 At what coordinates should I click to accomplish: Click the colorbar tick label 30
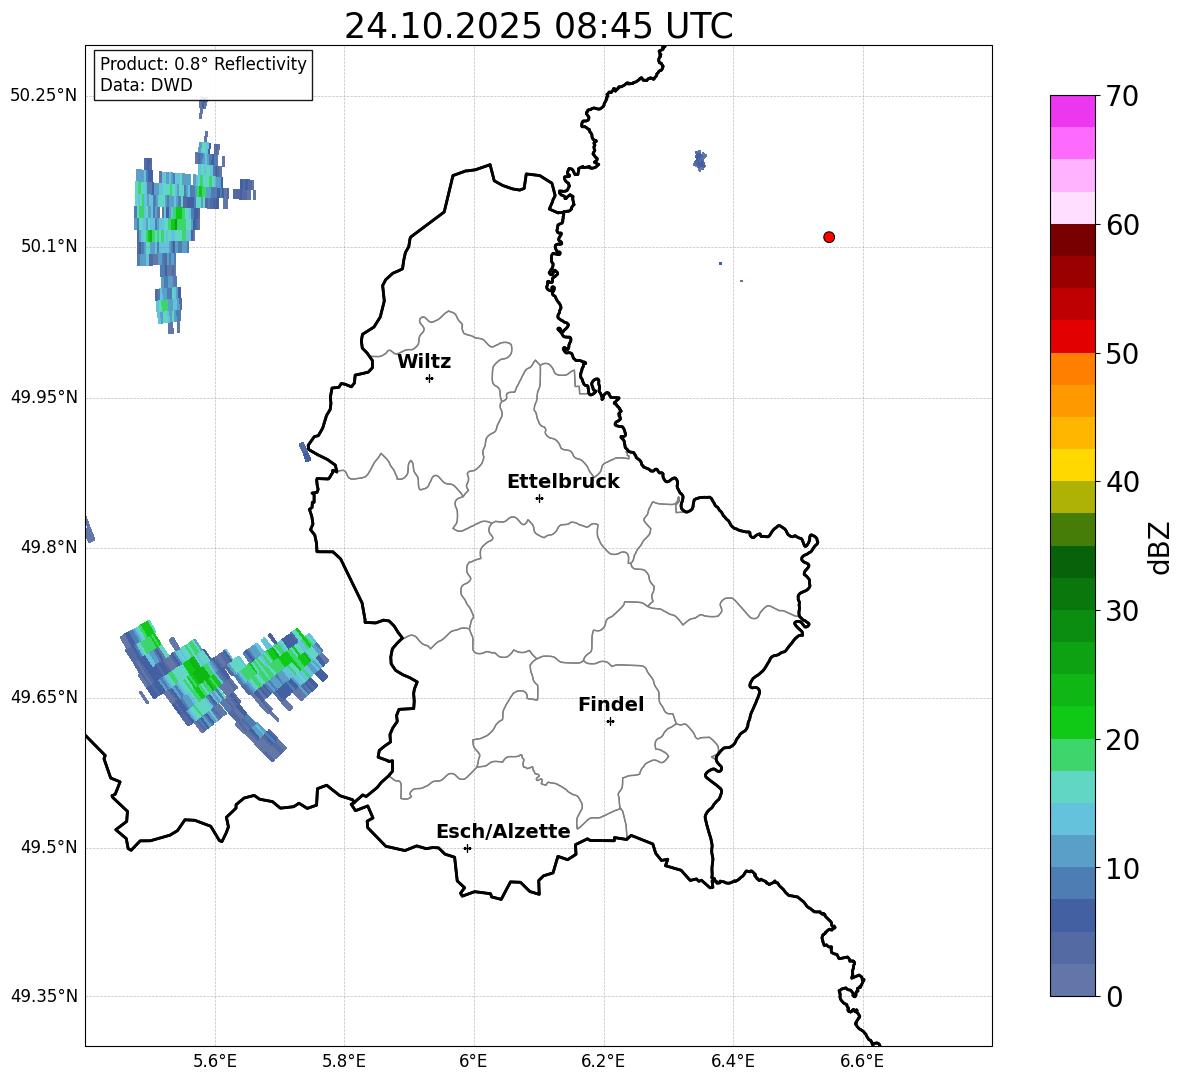click(x=1121, y=611)
